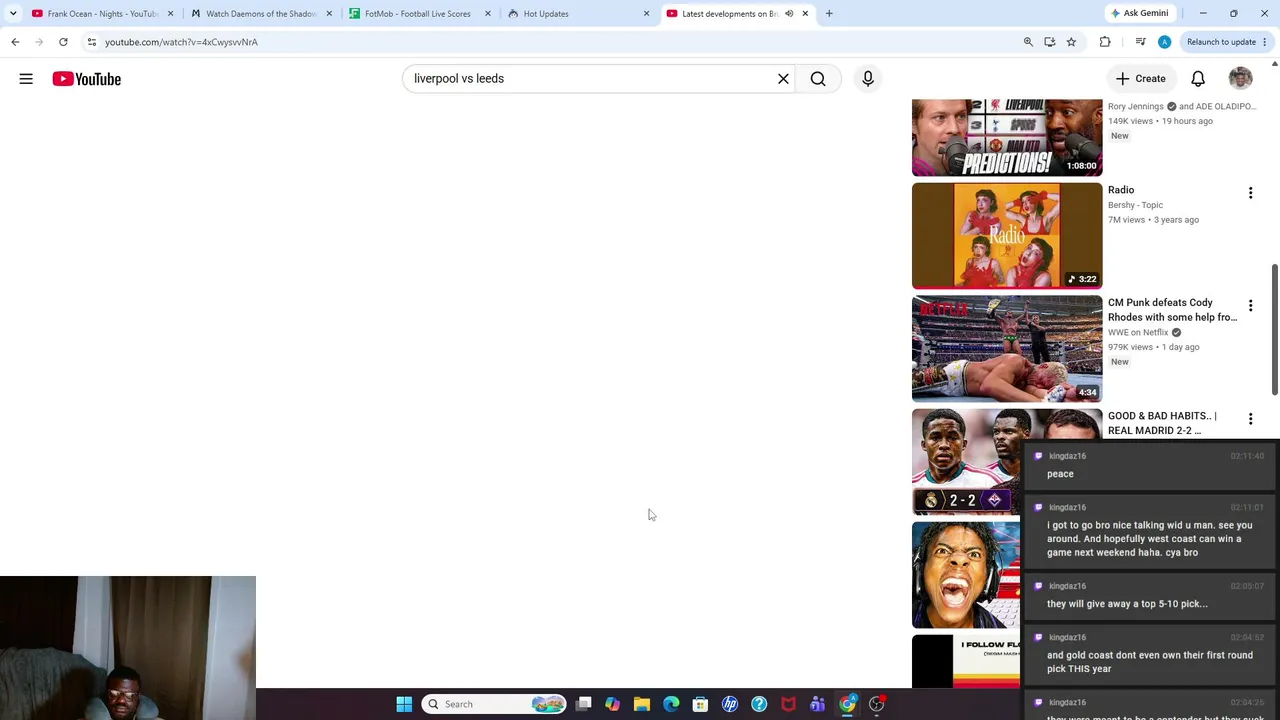Open File Explorer from taskbar
The height and width of the screenshot is (720, 1280).
click(x=642, y=704)
